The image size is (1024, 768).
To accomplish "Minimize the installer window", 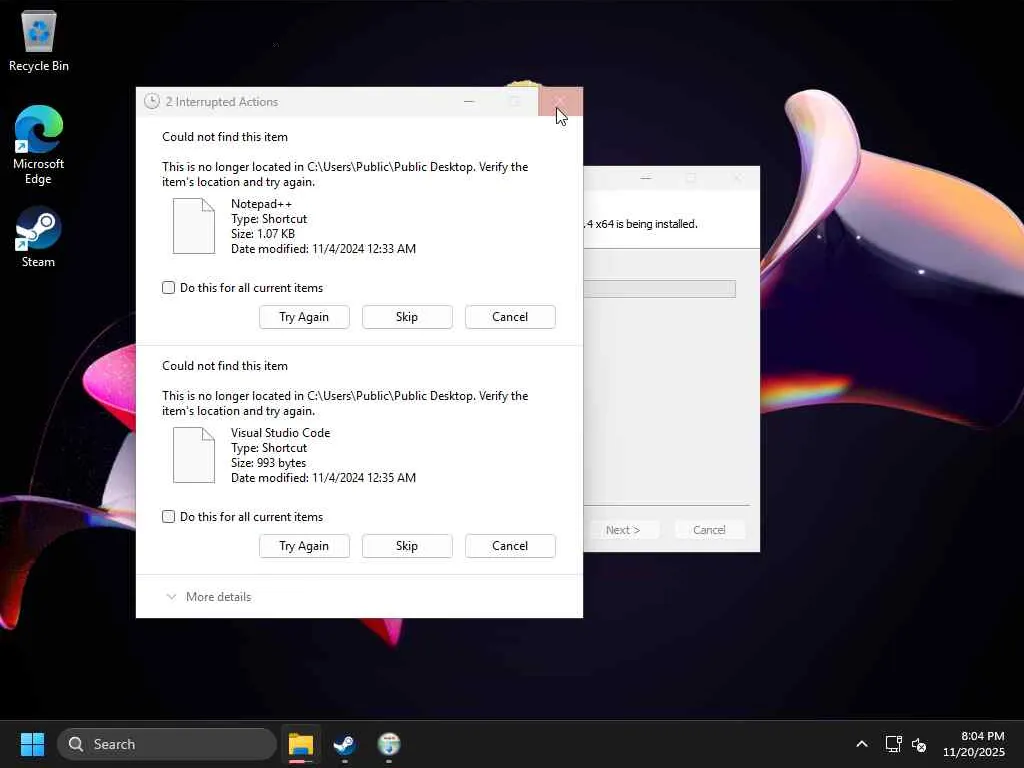I will coord(646,178).
